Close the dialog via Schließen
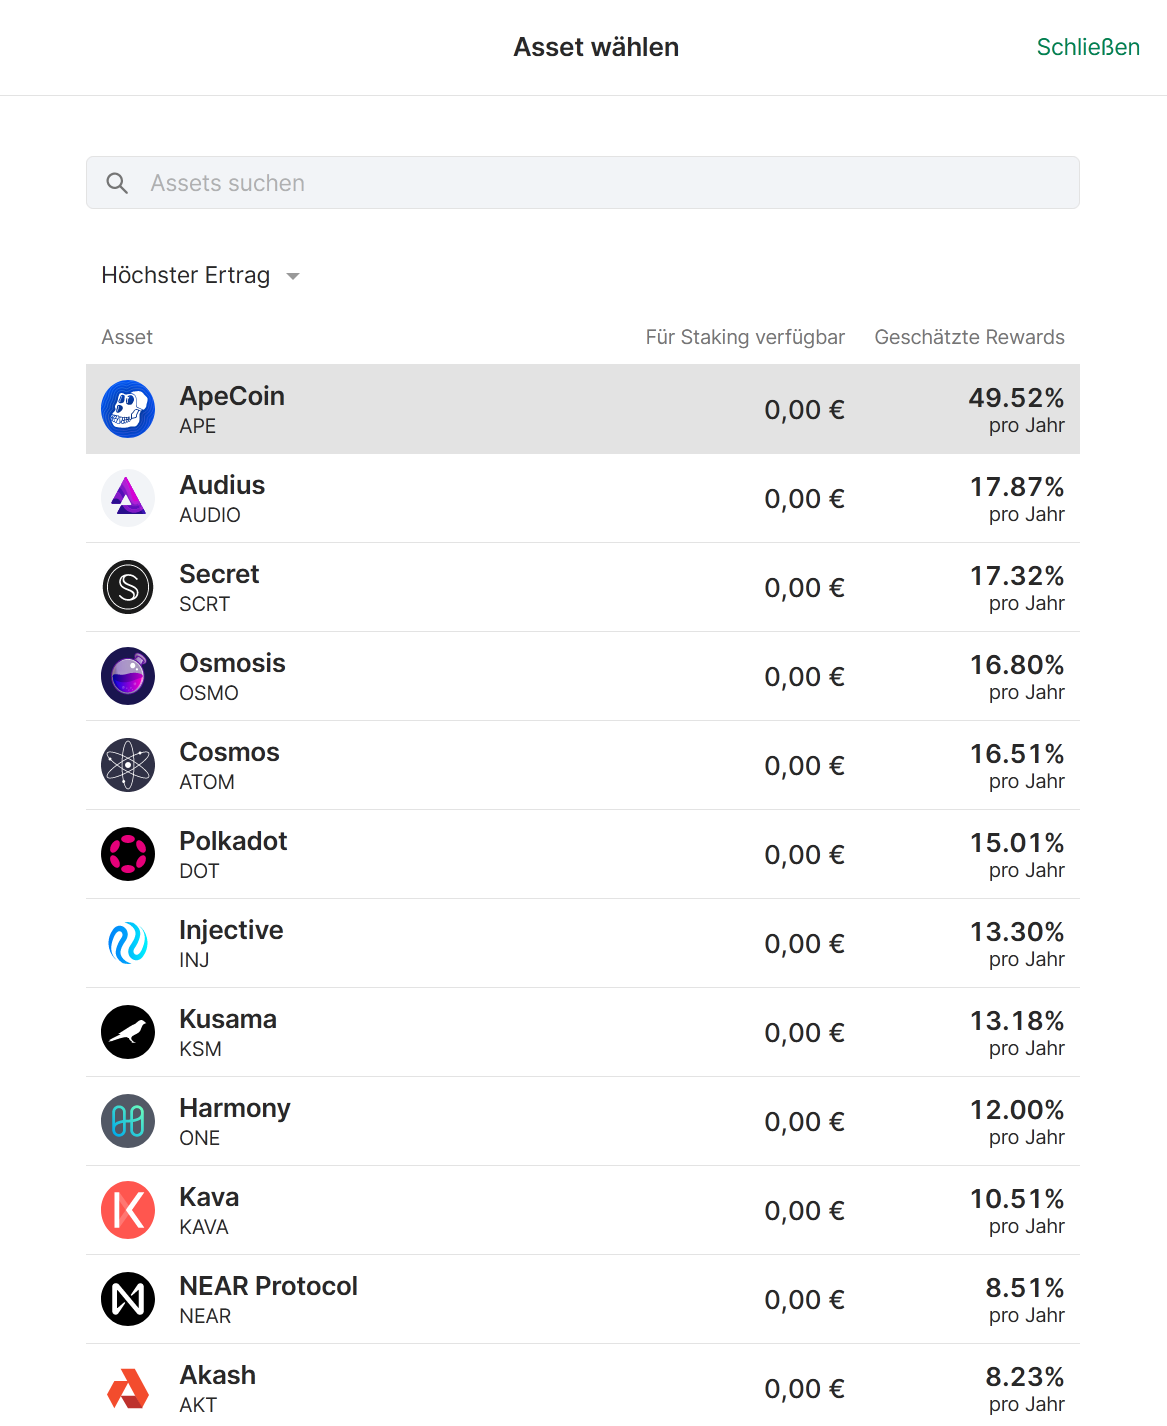Viewport: 1167px width, 1426px height. pyautogui.click(x=1087, y=47)
